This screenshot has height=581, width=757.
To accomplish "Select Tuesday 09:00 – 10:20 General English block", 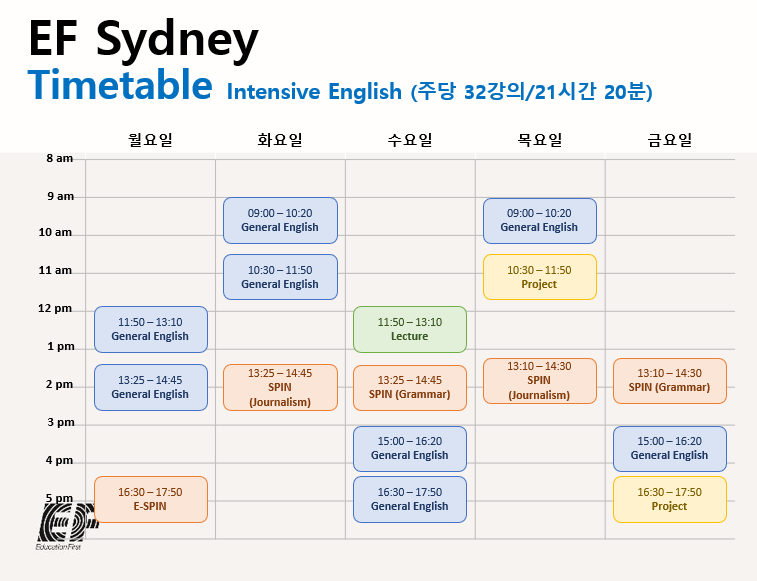I will coord(280,220).
